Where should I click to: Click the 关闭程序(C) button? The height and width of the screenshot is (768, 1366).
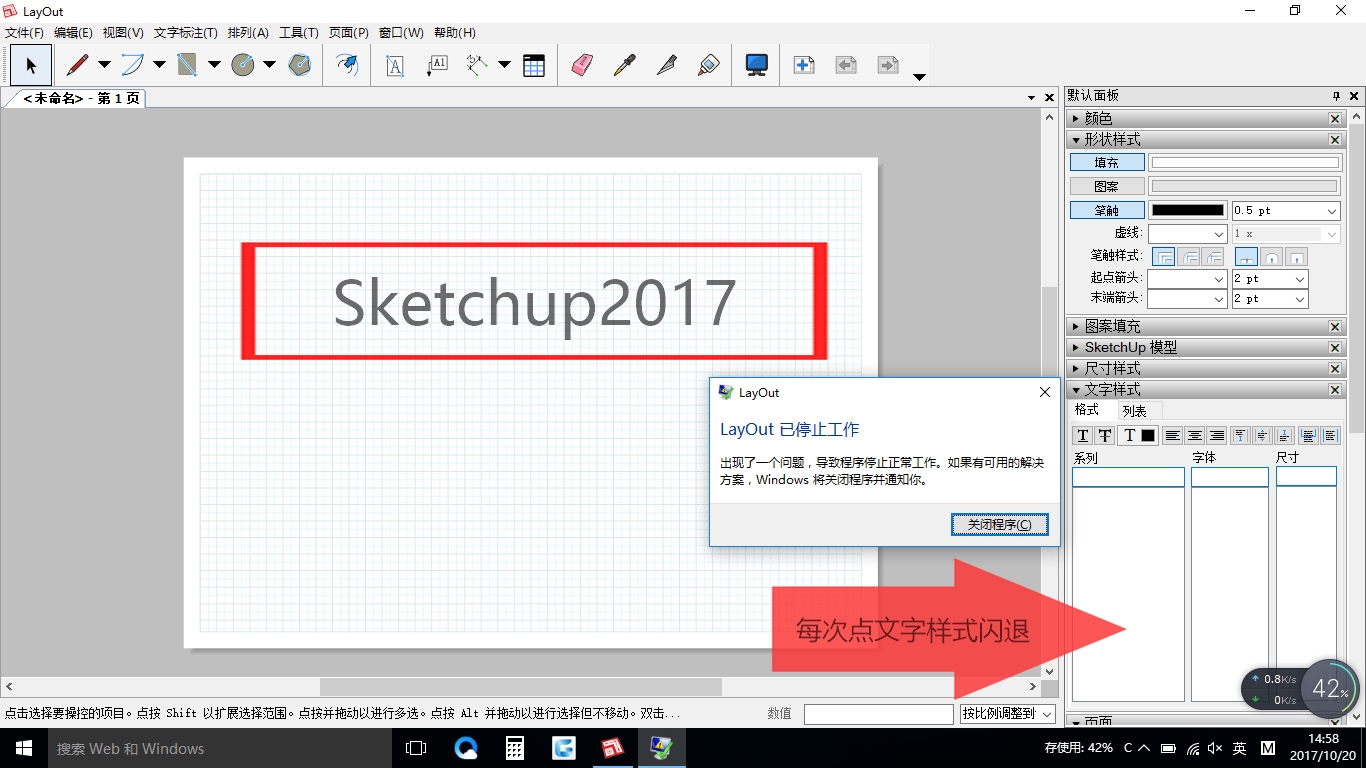(x=1000, y=525)
